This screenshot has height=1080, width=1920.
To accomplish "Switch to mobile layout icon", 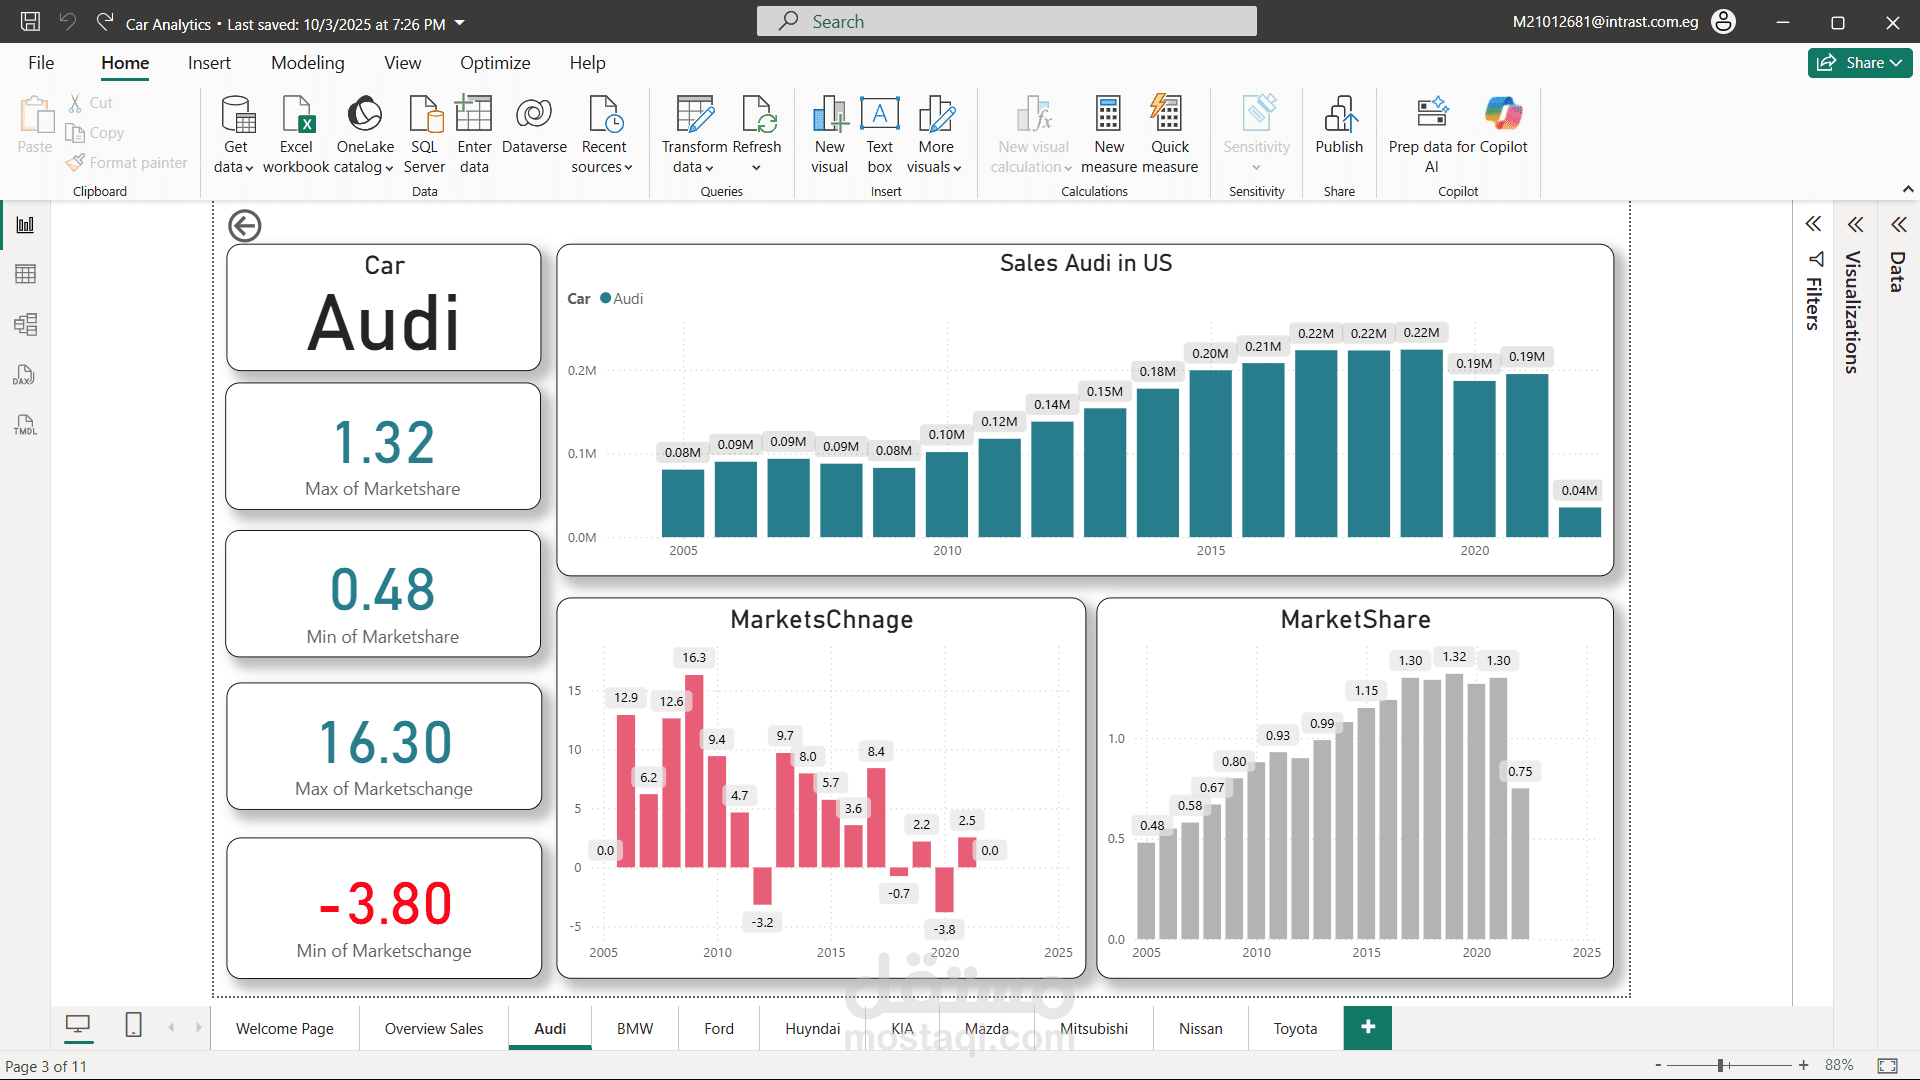I will (x=133, y=1025).
